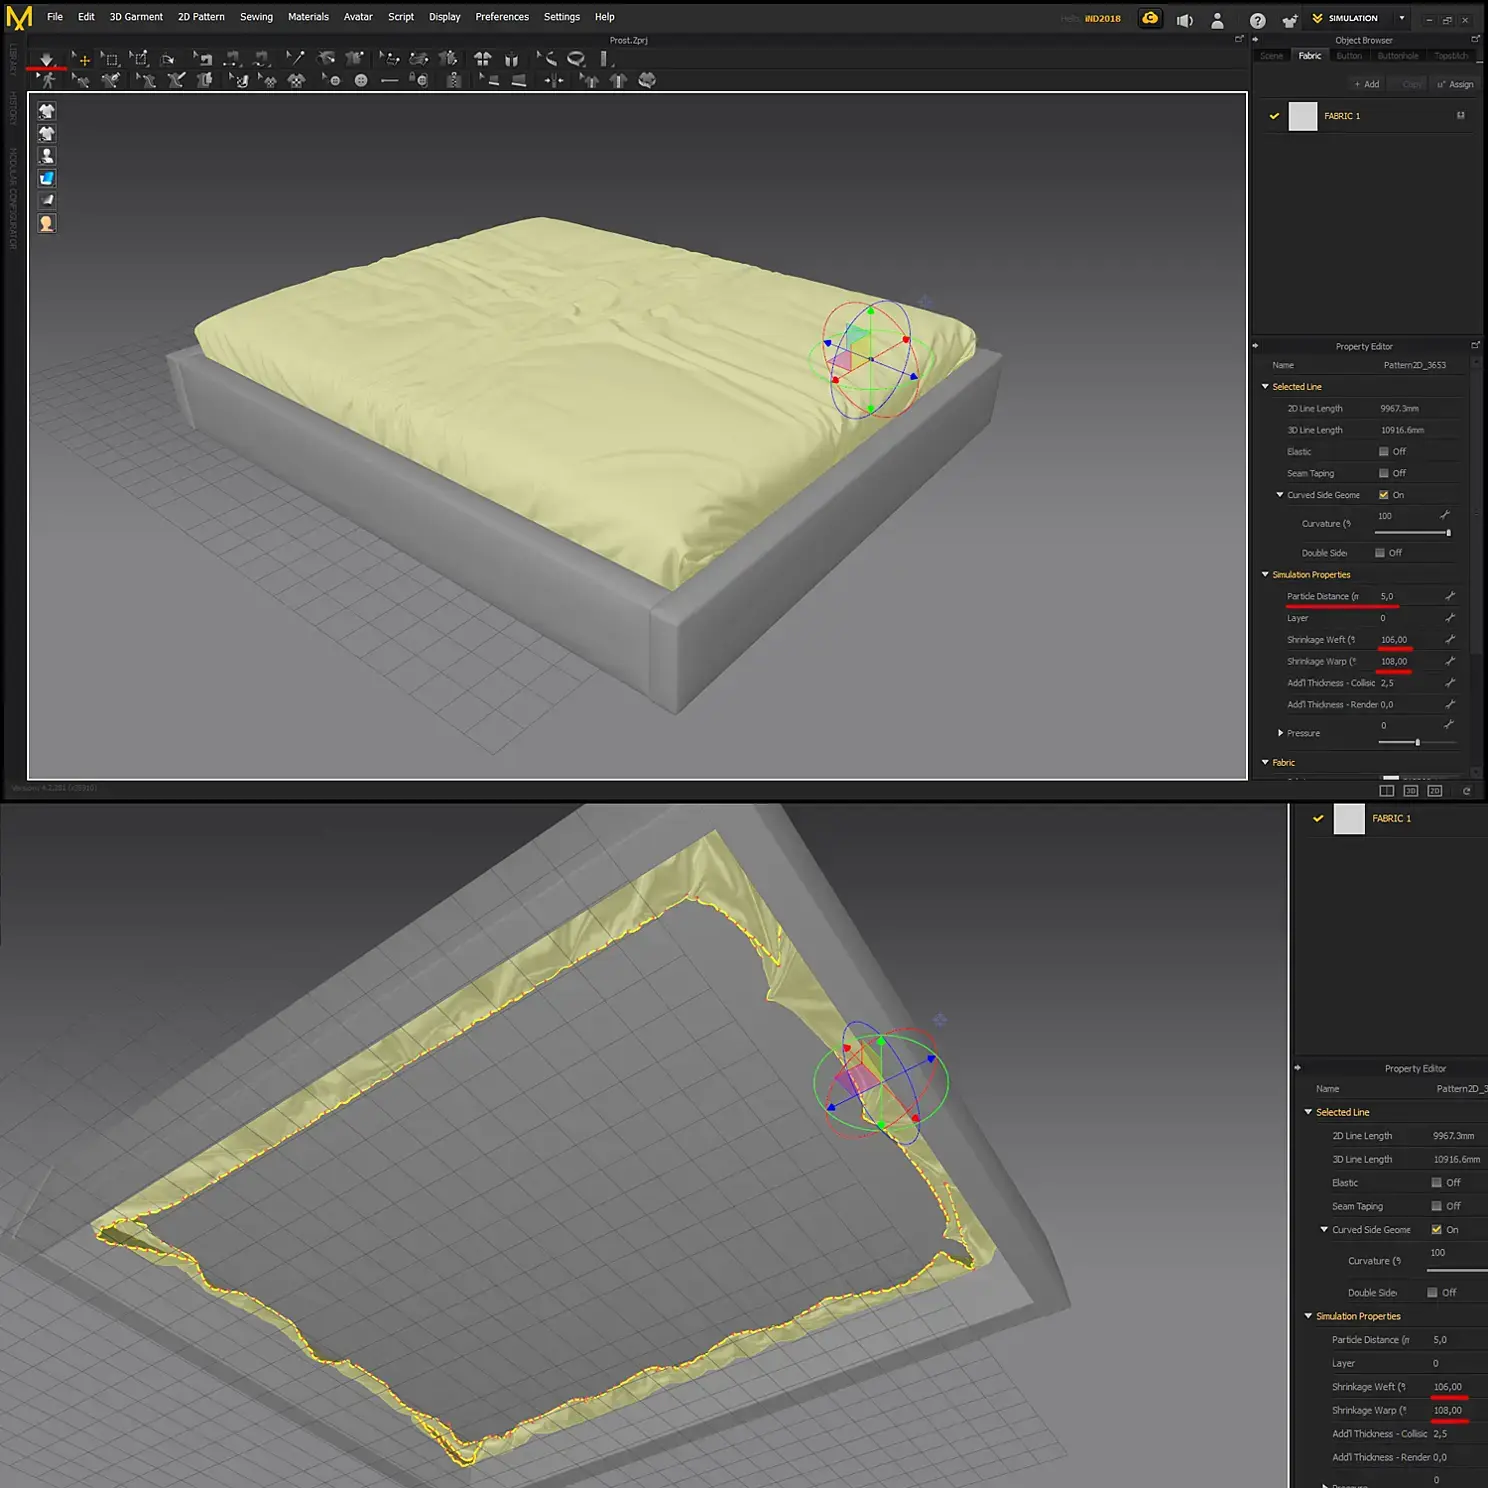Image resolution: width=1488 pixels, height=1488 pixels.
Task: Switch to the 3D-only window layout icon
Action: (x=1411, y=791)
